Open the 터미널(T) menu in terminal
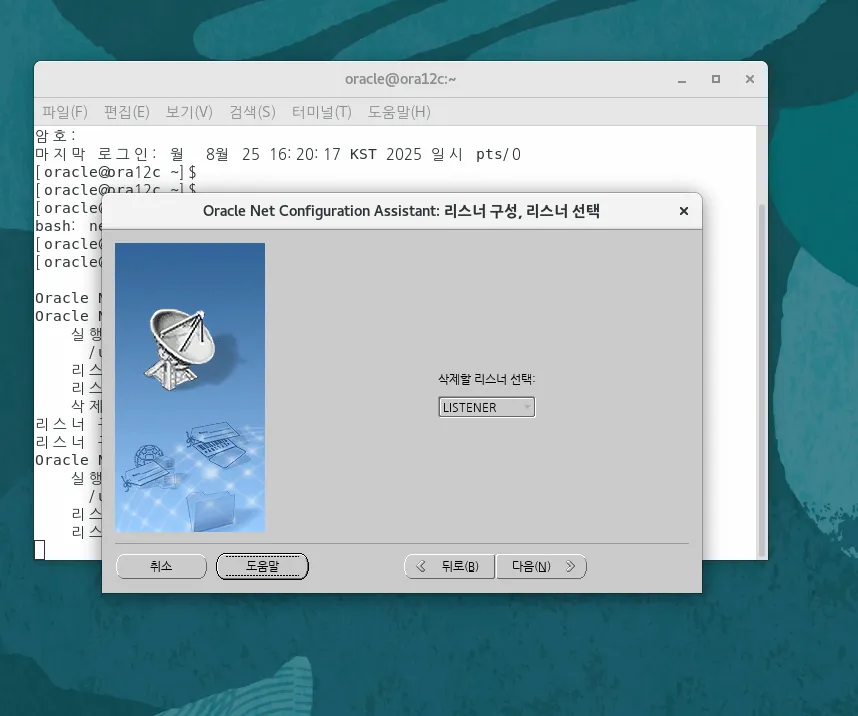Viewport: 858px width, 716px height. (x=321, y=112)
